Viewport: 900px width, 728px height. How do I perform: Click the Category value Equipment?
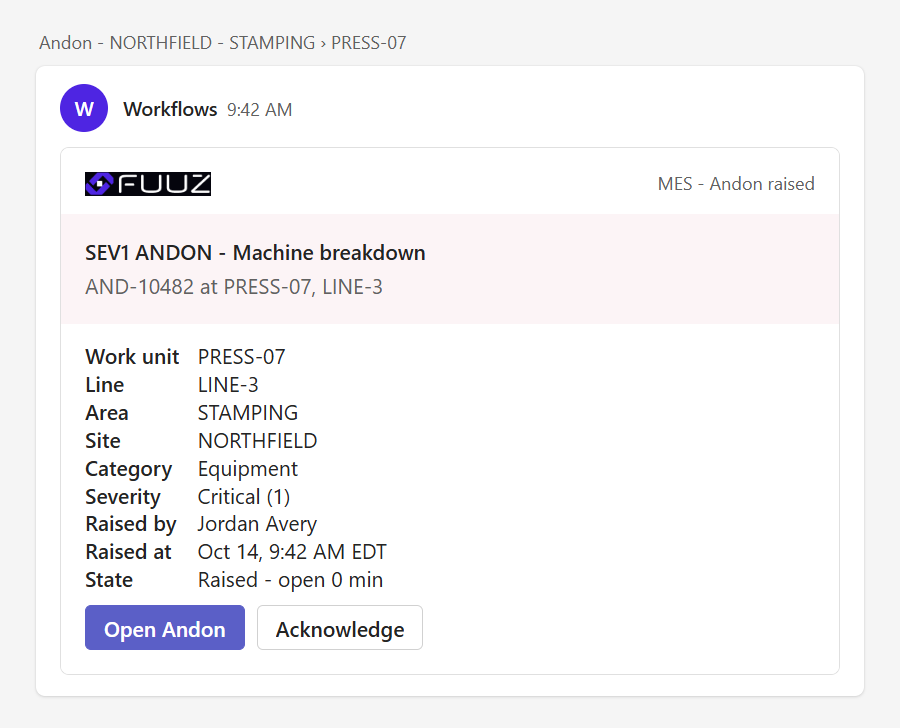[x=248, y=469]
